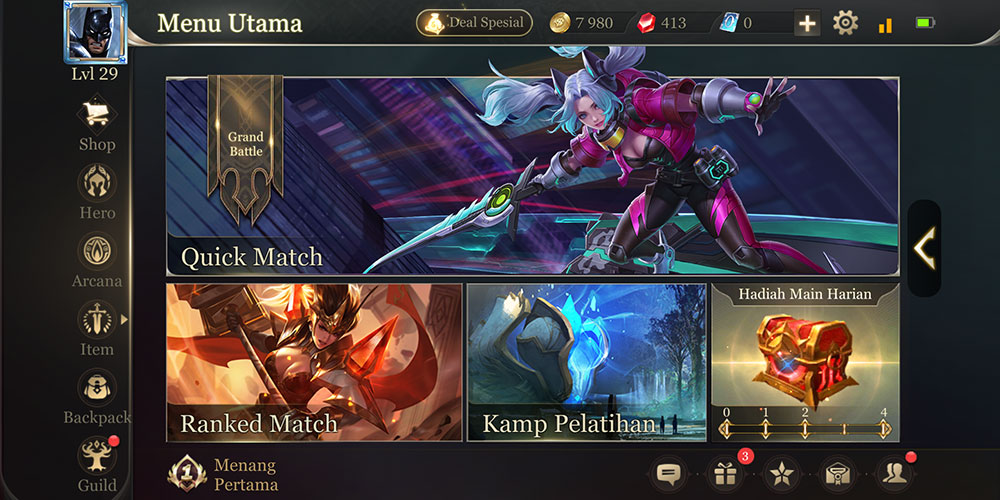Screen dimensions: 1000x500
Task: Open the settings gear icon
Action: (x=845, y=24)
